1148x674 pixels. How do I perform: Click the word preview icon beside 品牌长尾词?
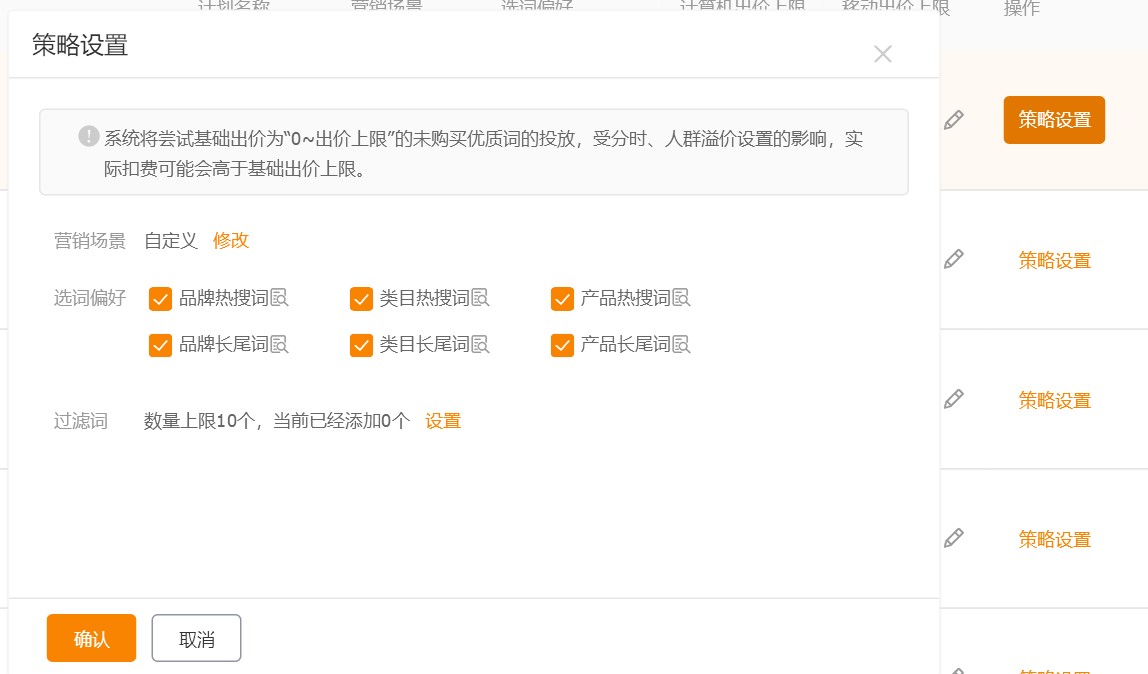coord(280,344)
